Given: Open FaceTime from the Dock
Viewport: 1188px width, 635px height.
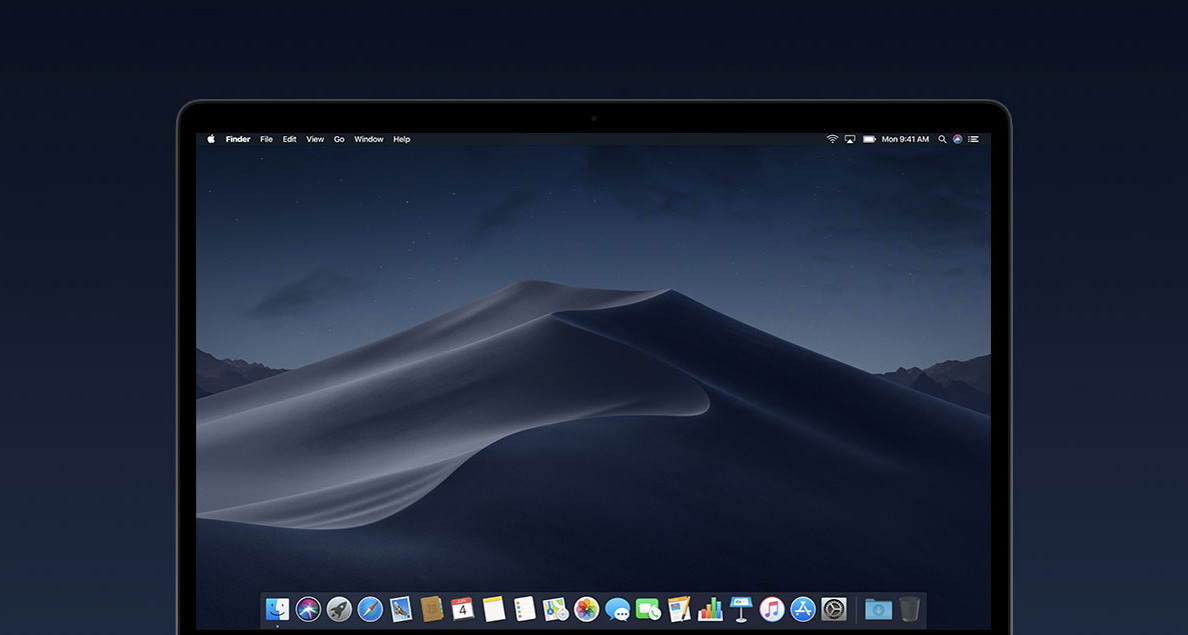Looking at the screenshot, I should (x=649, y=609).
